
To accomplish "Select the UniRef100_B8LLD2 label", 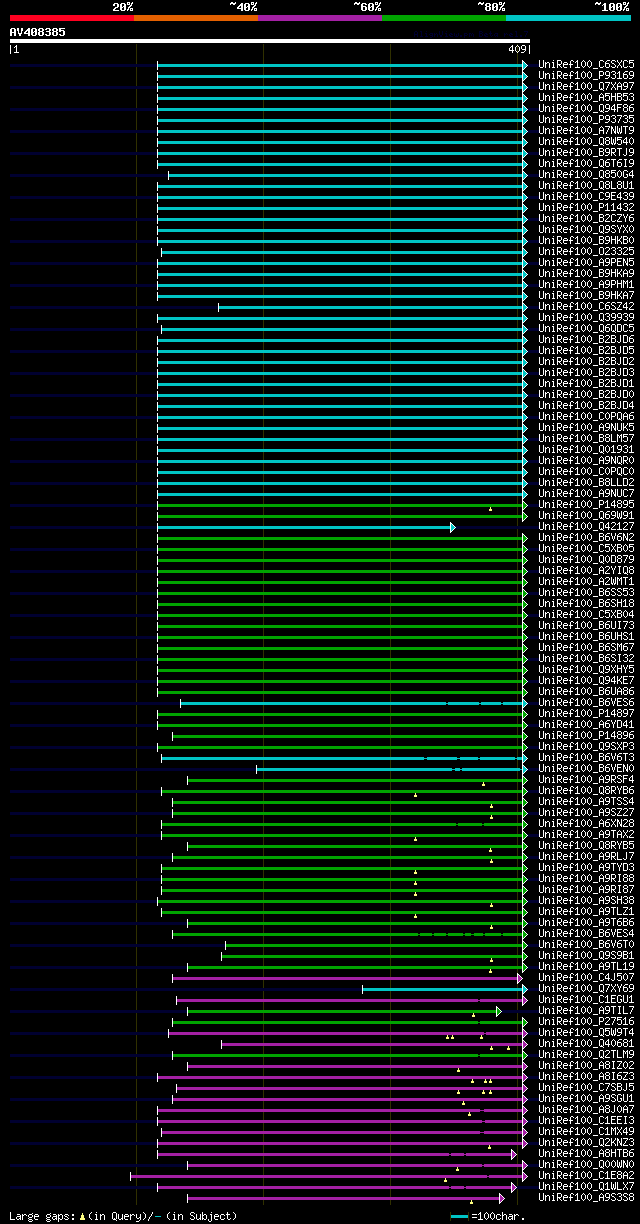I will (586, 483).
